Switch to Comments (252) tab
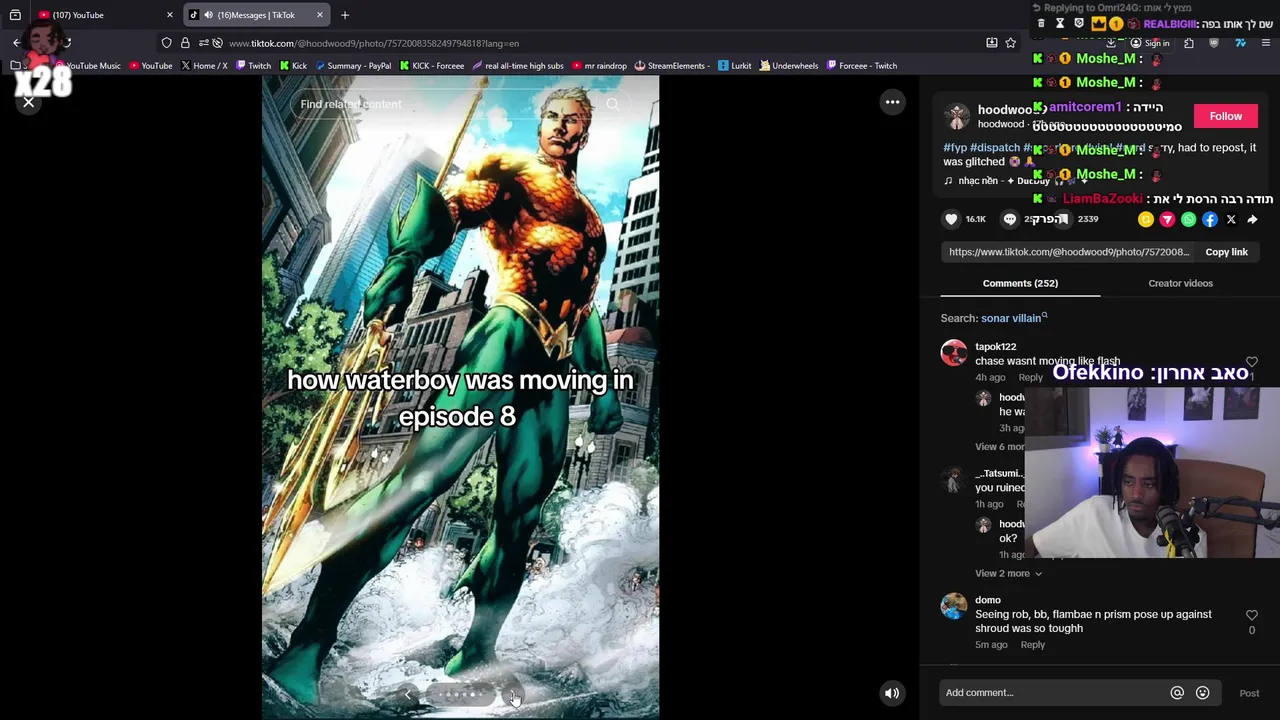 (1020, 283)
